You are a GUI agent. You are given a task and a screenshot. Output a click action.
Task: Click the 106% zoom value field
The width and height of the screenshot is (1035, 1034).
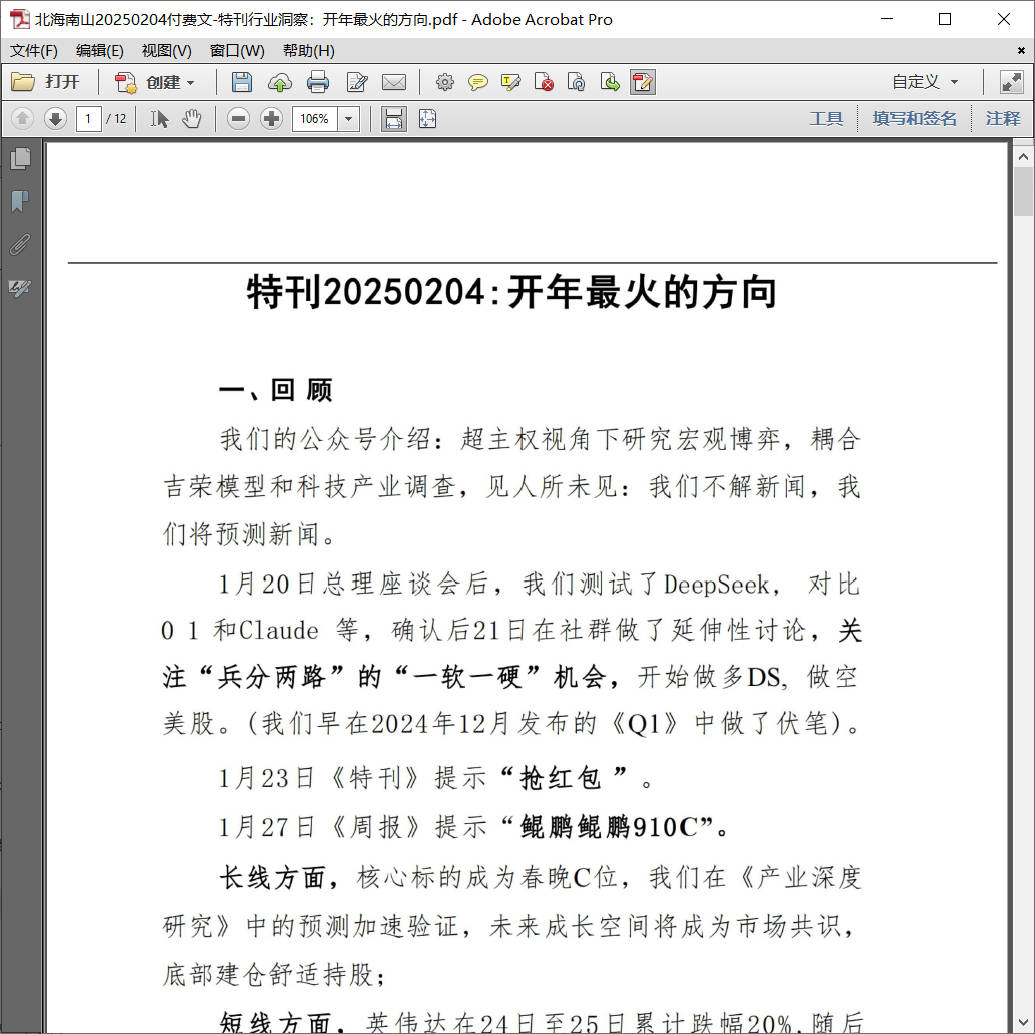[315, 119]
